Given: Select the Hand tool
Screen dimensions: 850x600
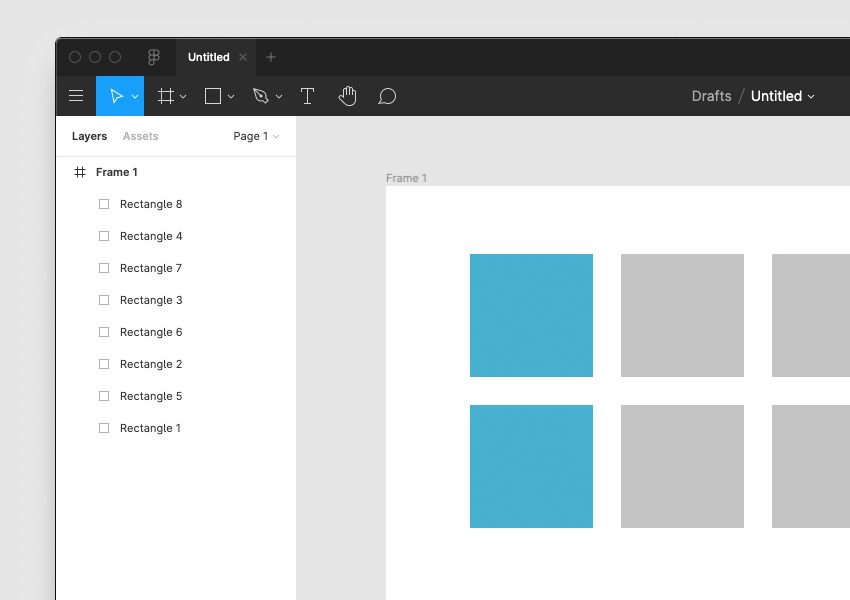Looking at the screenshot, I should (x=347, y=96).
